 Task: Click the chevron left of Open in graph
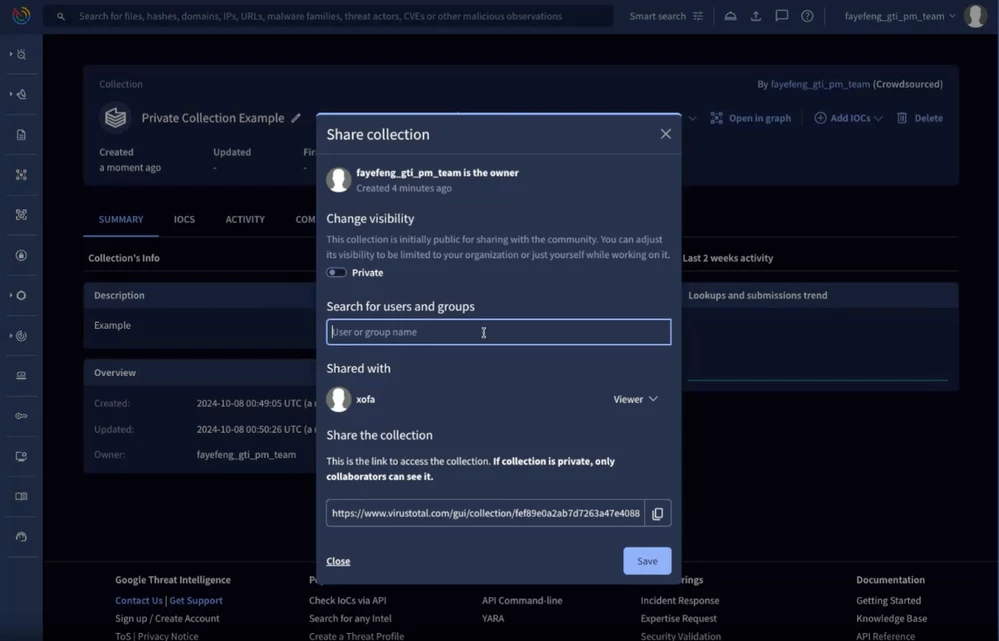tap(693, 118)
